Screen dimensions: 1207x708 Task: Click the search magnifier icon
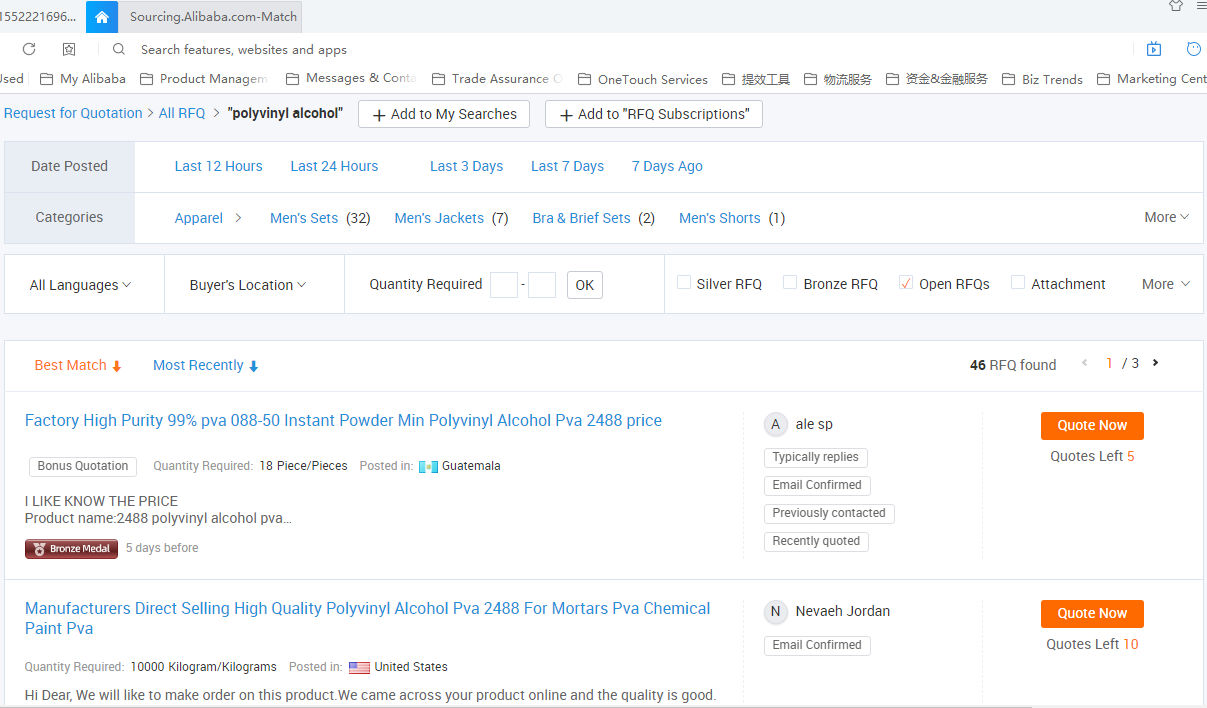[119, 49]
